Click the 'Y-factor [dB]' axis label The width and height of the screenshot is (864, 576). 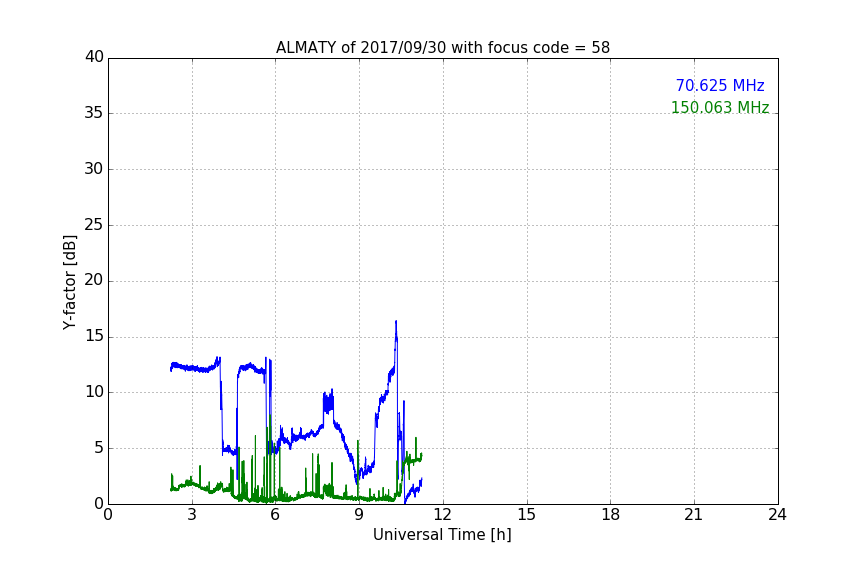69,282
